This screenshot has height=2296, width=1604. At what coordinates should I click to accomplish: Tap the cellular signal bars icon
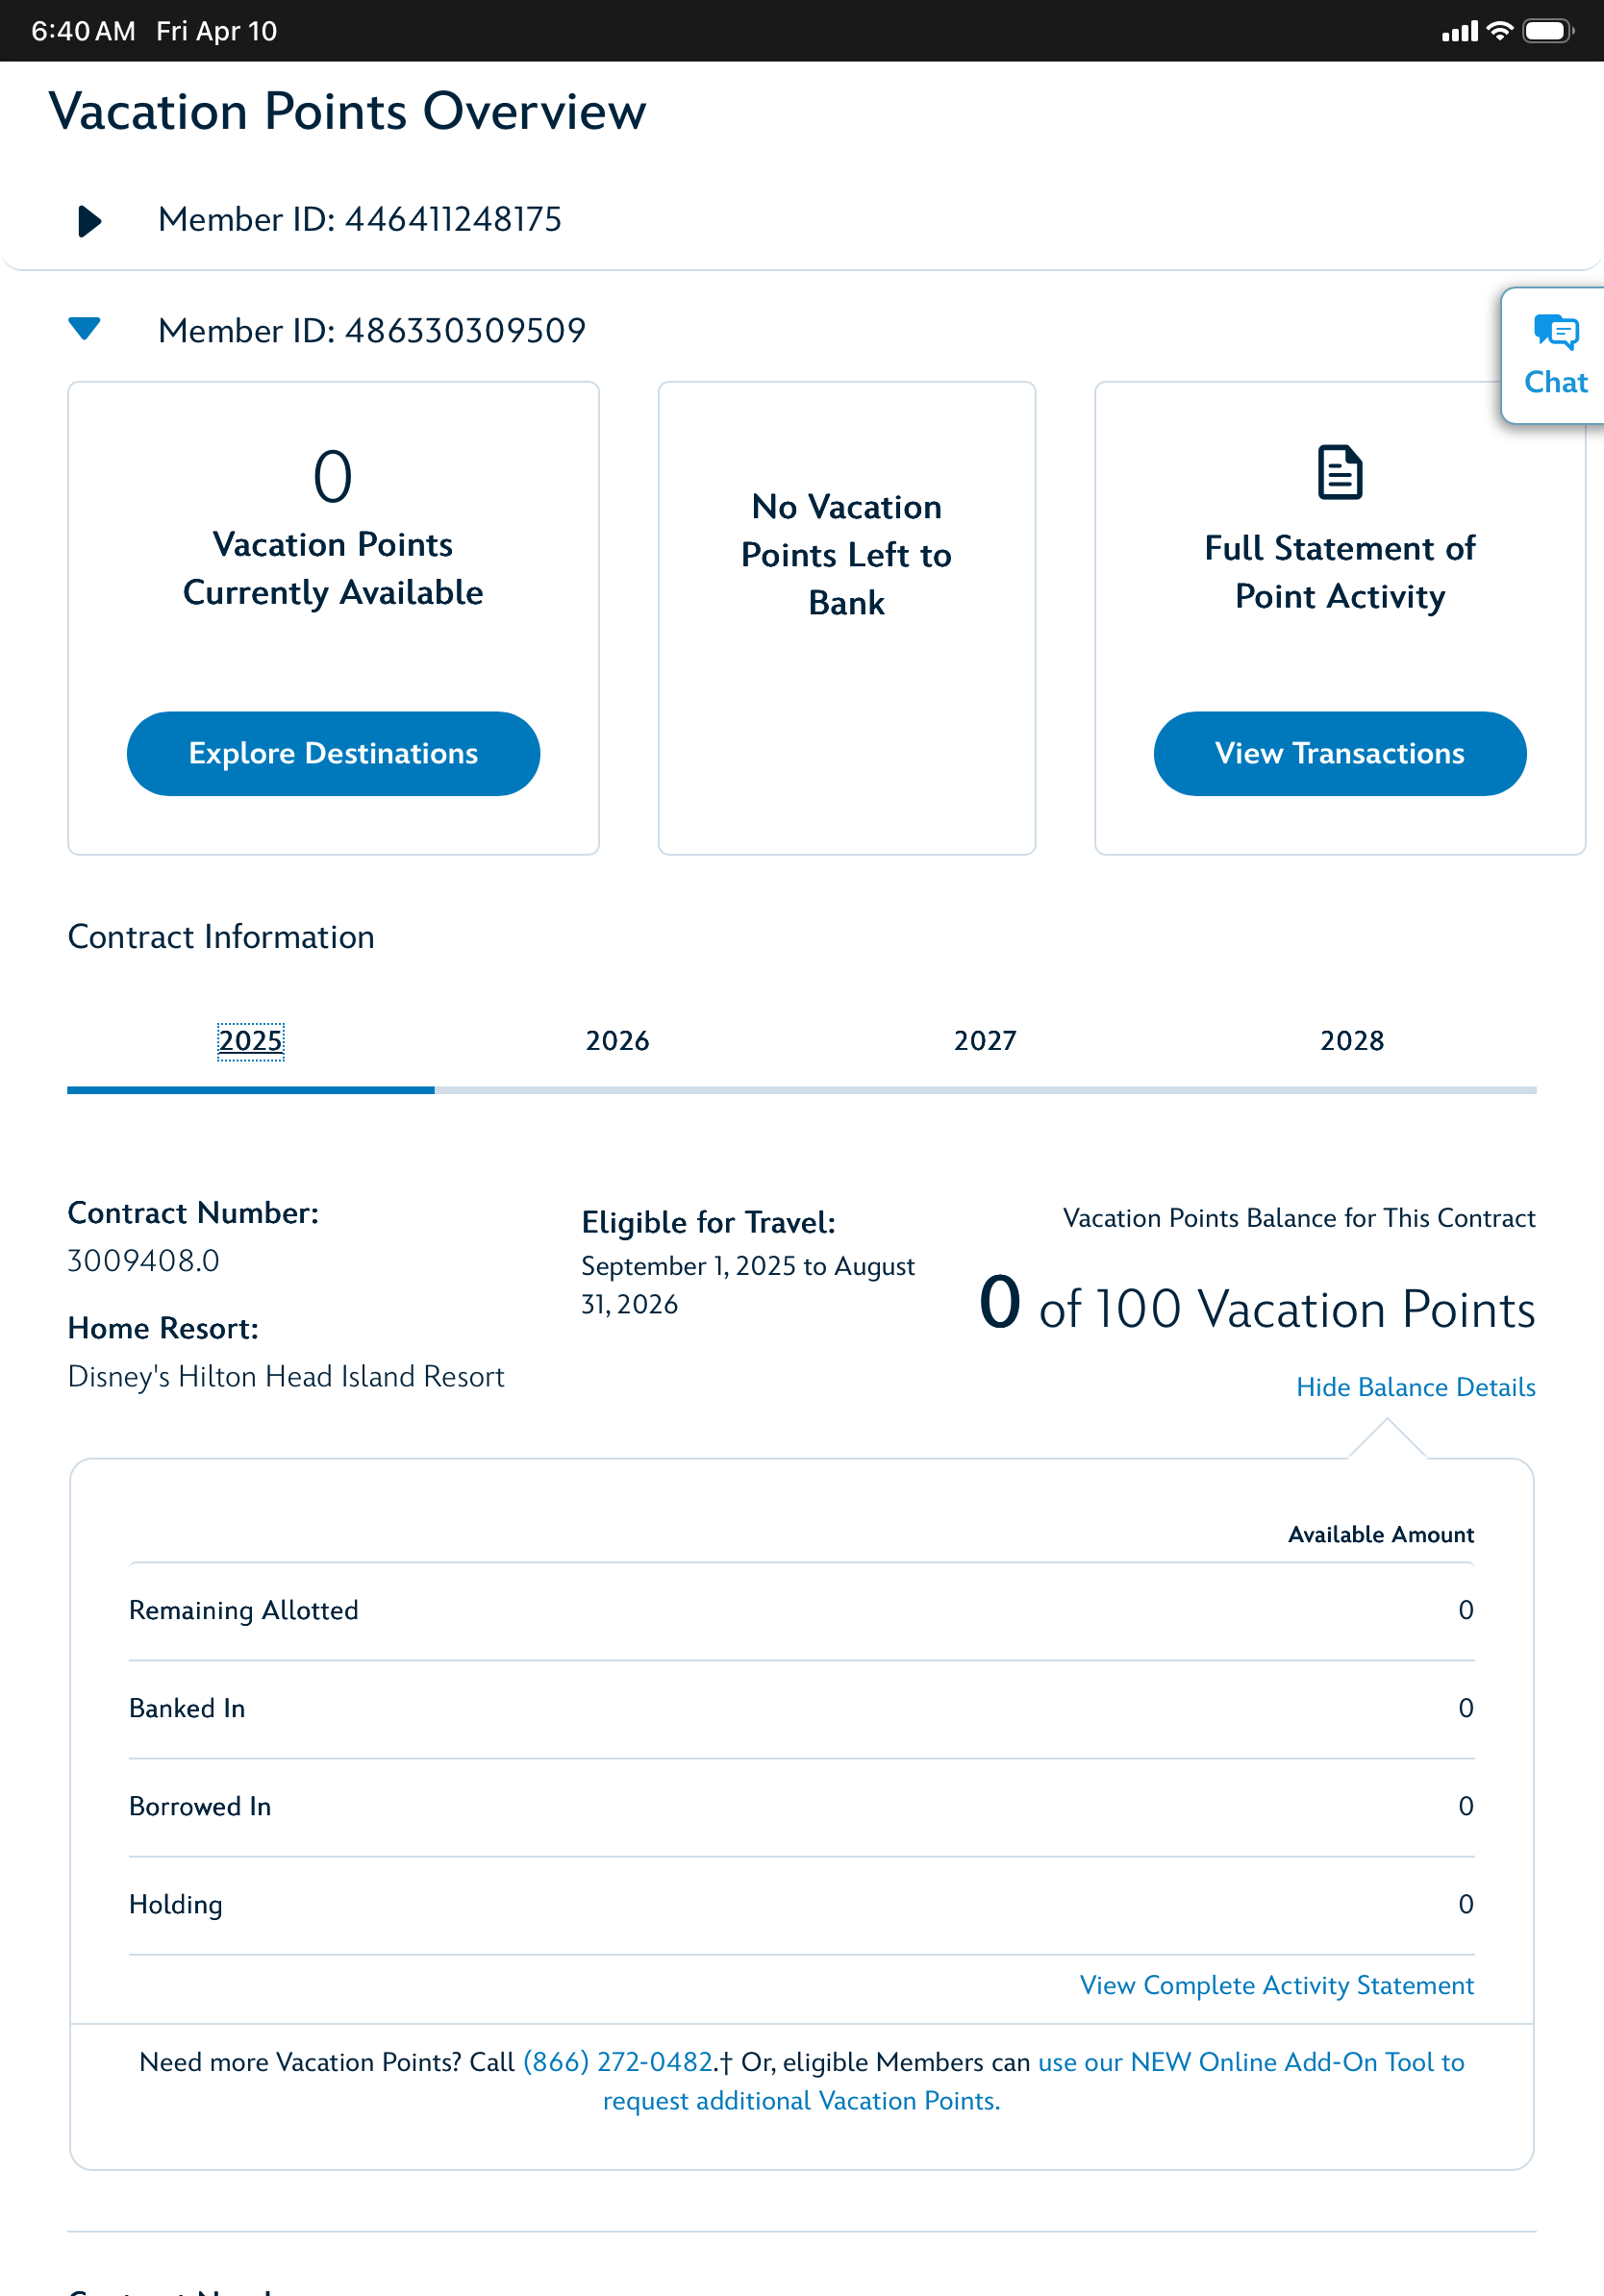point(1459,32)
